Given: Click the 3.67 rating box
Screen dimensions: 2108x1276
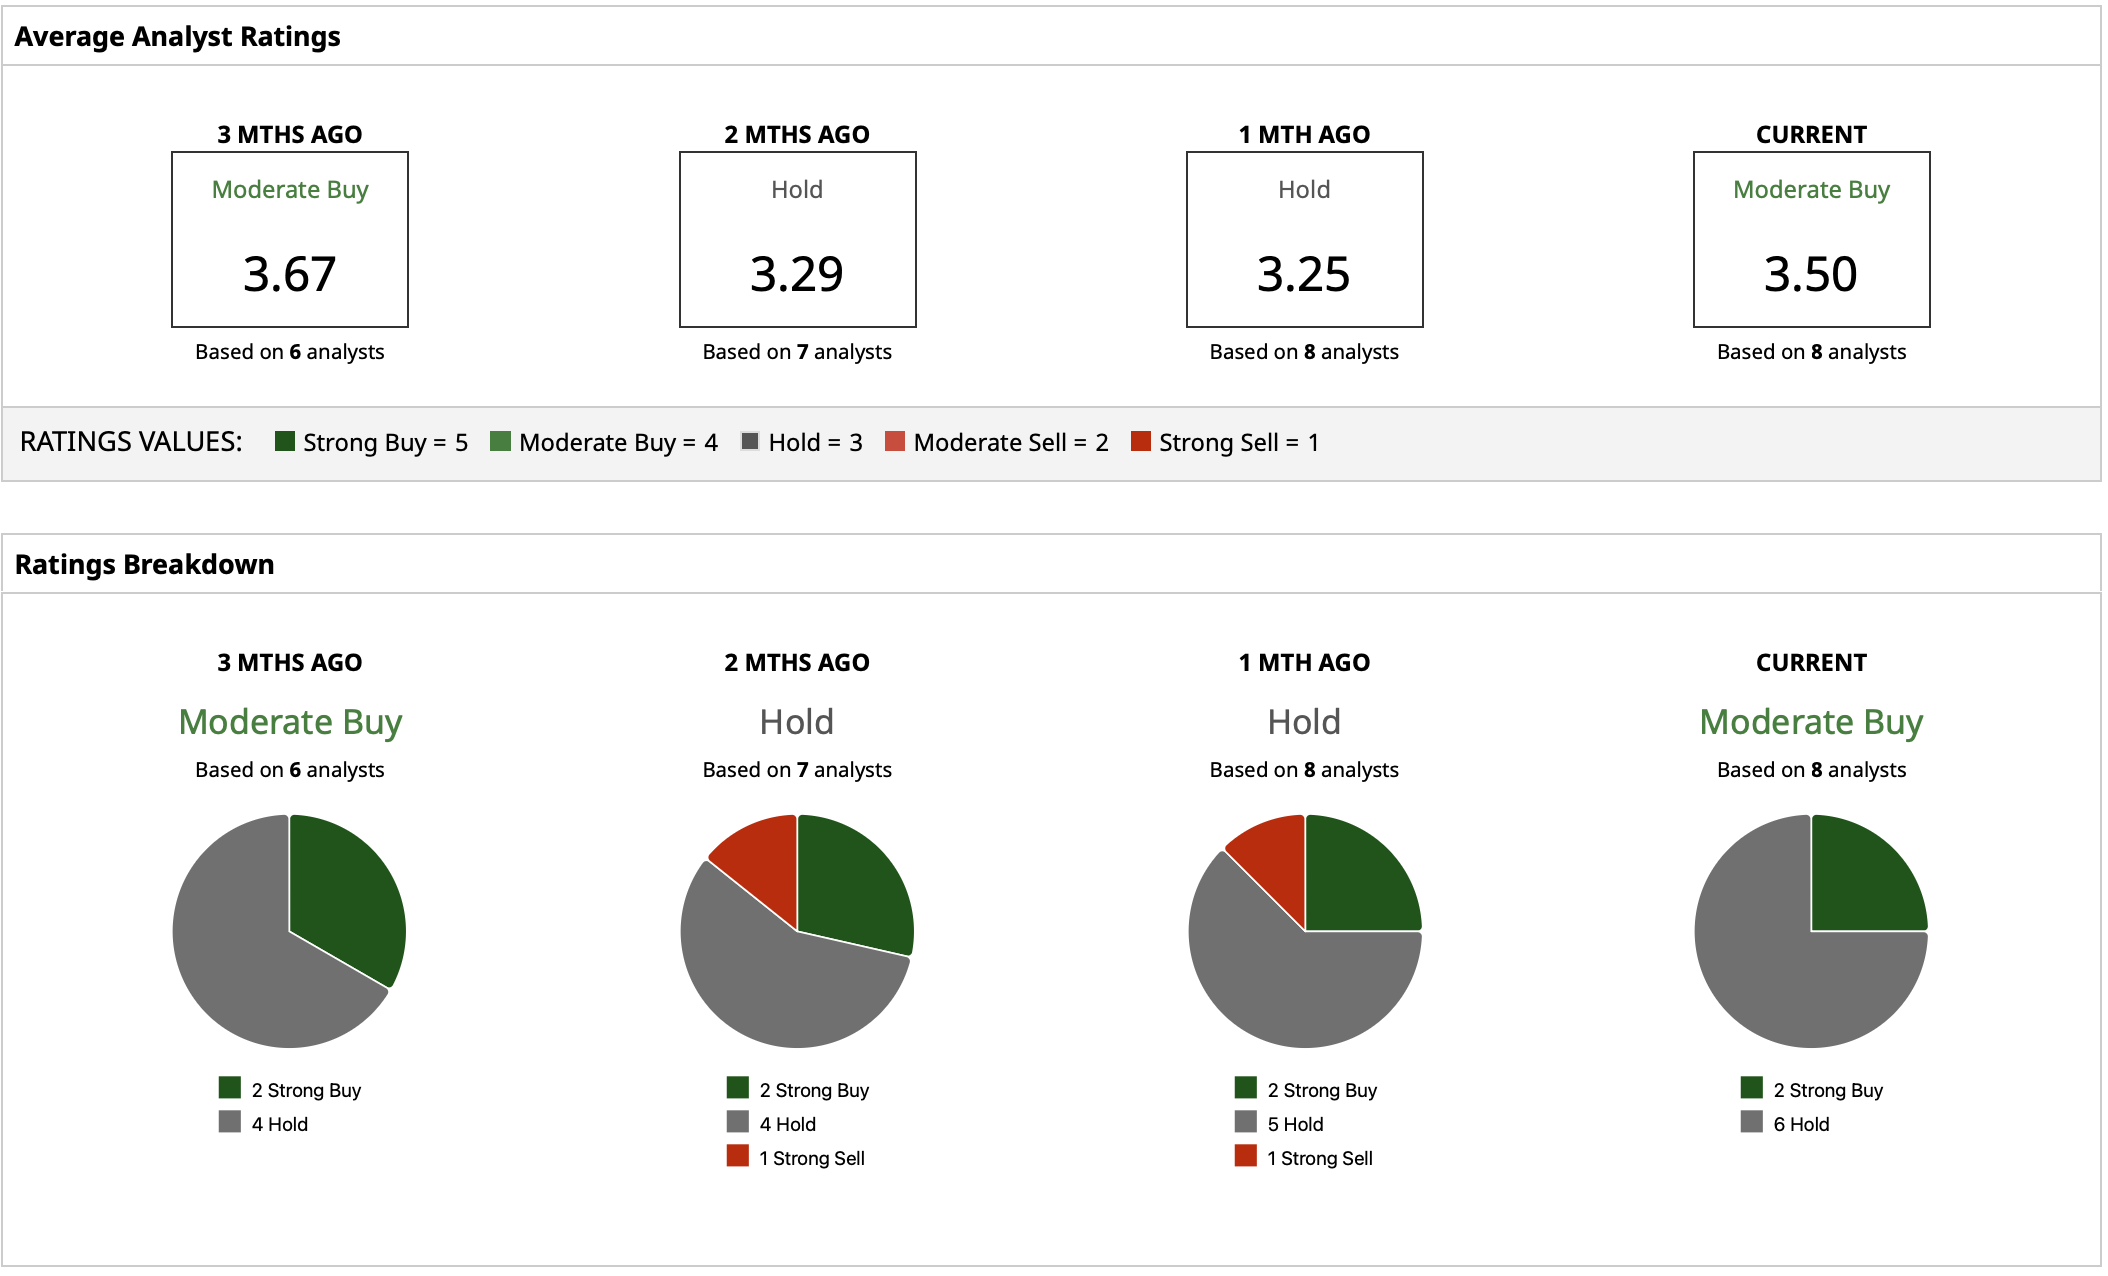Looking at the screenshot, I should (290, 240).
